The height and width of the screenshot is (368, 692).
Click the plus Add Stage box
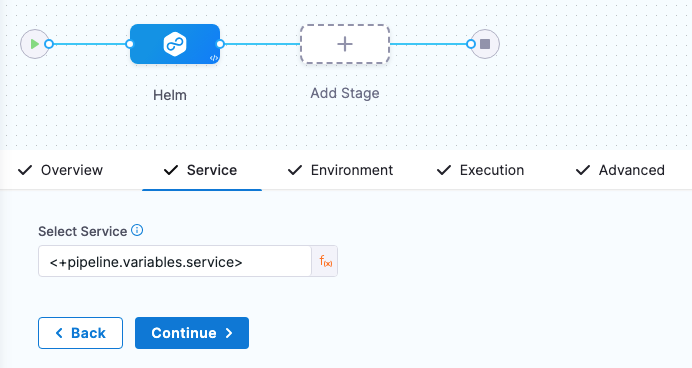tap(345, 44)
